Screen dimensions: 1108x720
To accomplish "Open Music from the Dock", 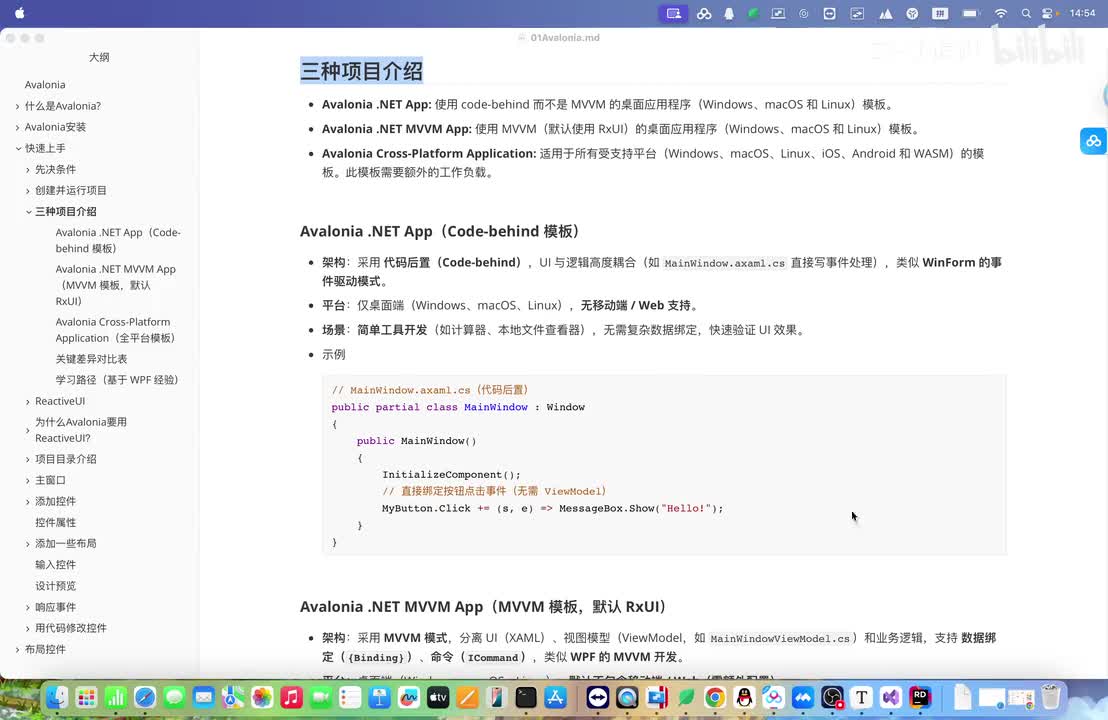I will [291, 698].
